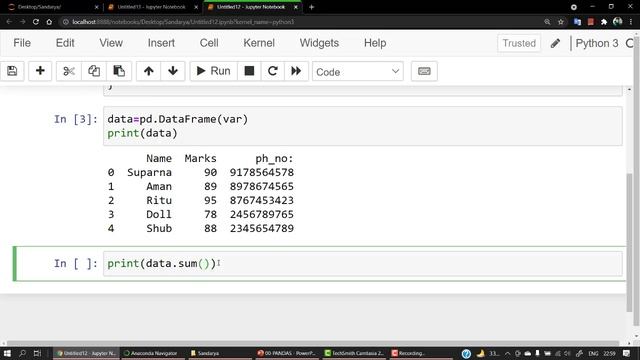Viewport: 640px width, 360px height.
Task: Switch to TechSmith Camtasia taskbar item
Action: tap(354, 353)
